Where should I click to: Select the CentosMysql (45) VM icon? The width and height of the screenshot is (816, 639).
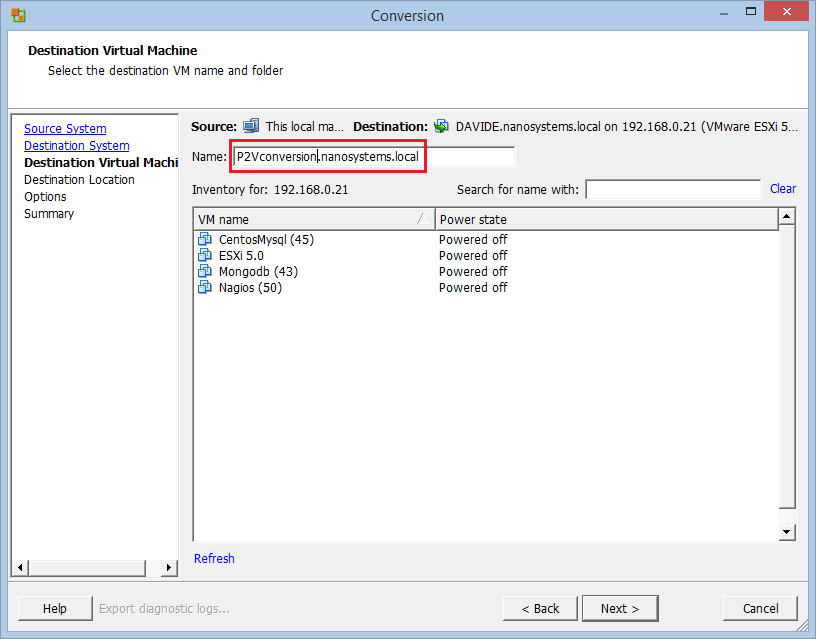205,239
